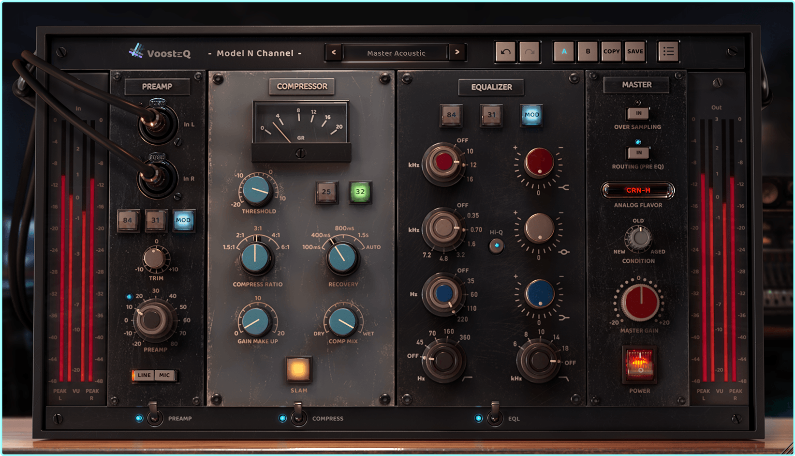Toggle the LINE / MIC input switch
Image resolution: width=795 pixels, height=456 pixels.
pyautogui.click(x=154, y=375)
